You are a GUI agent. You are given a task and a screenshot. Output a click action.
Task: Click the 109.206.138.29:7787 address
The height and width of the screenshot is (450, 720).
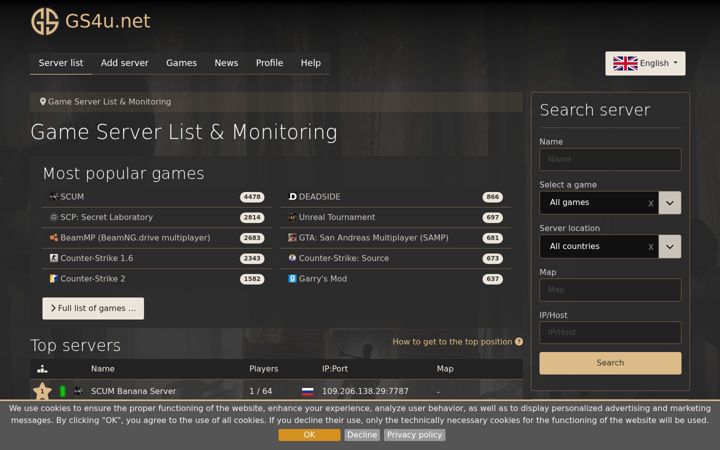tap(365, 391)
